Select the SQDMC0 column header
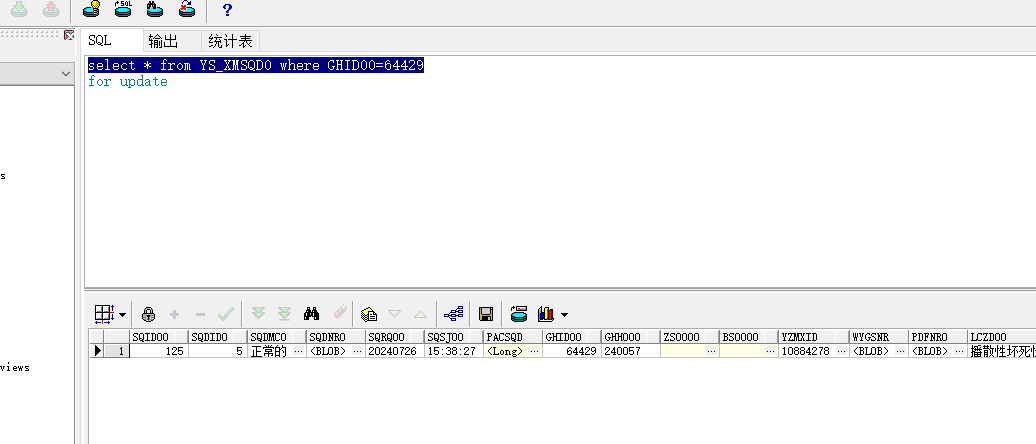 click(x=277, y=337)
